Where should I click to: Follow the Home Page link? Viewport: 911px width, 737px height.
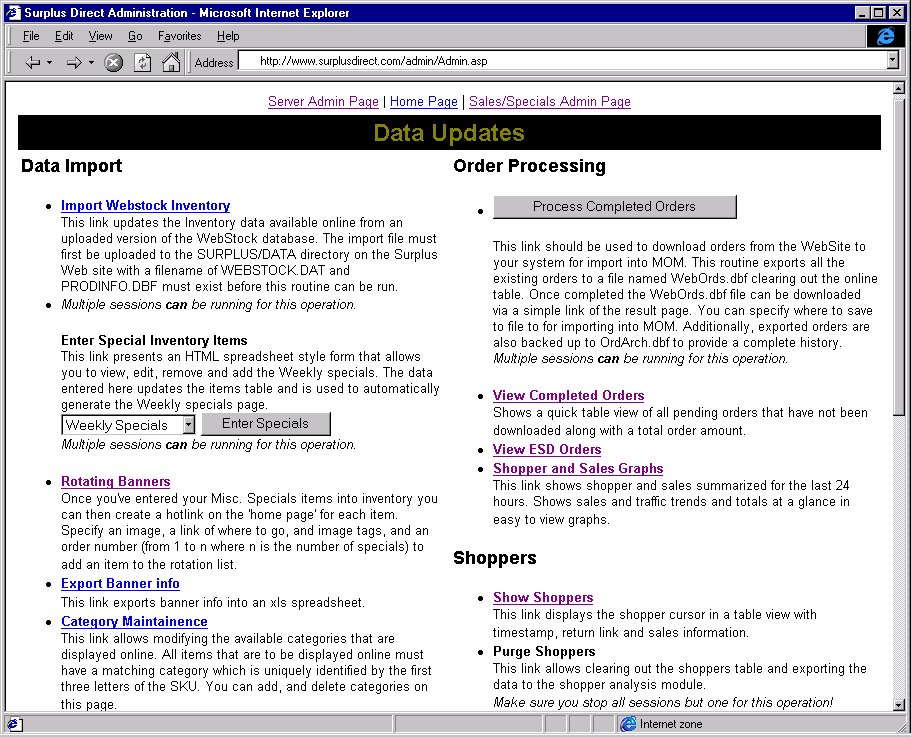[424, 102]
